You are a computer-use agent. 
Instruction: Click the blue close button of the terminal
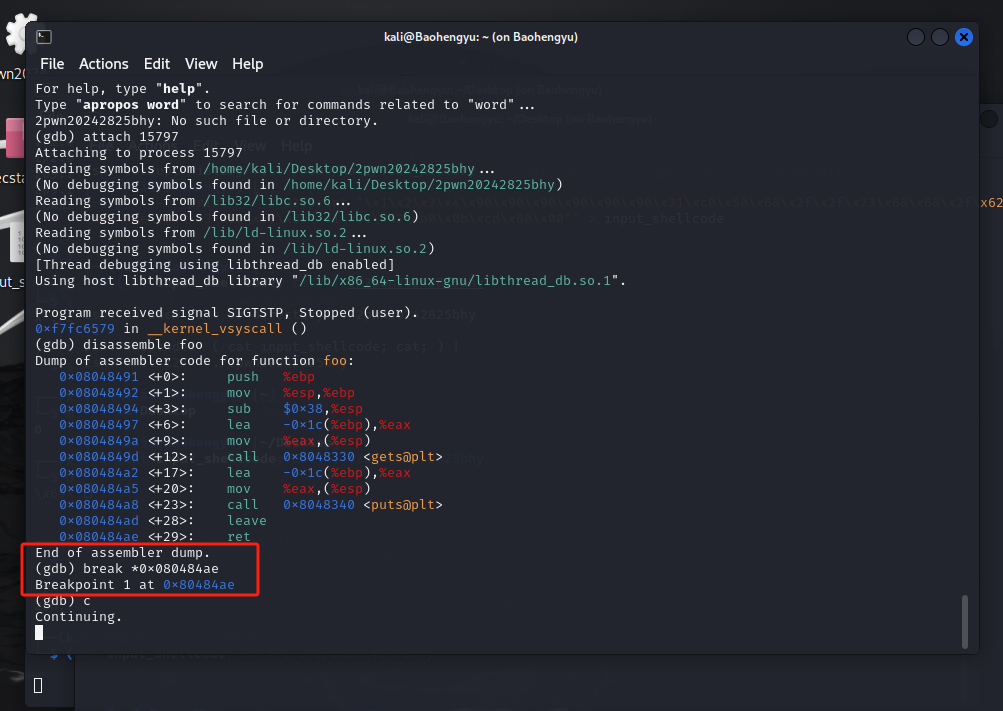click(963, 37)
